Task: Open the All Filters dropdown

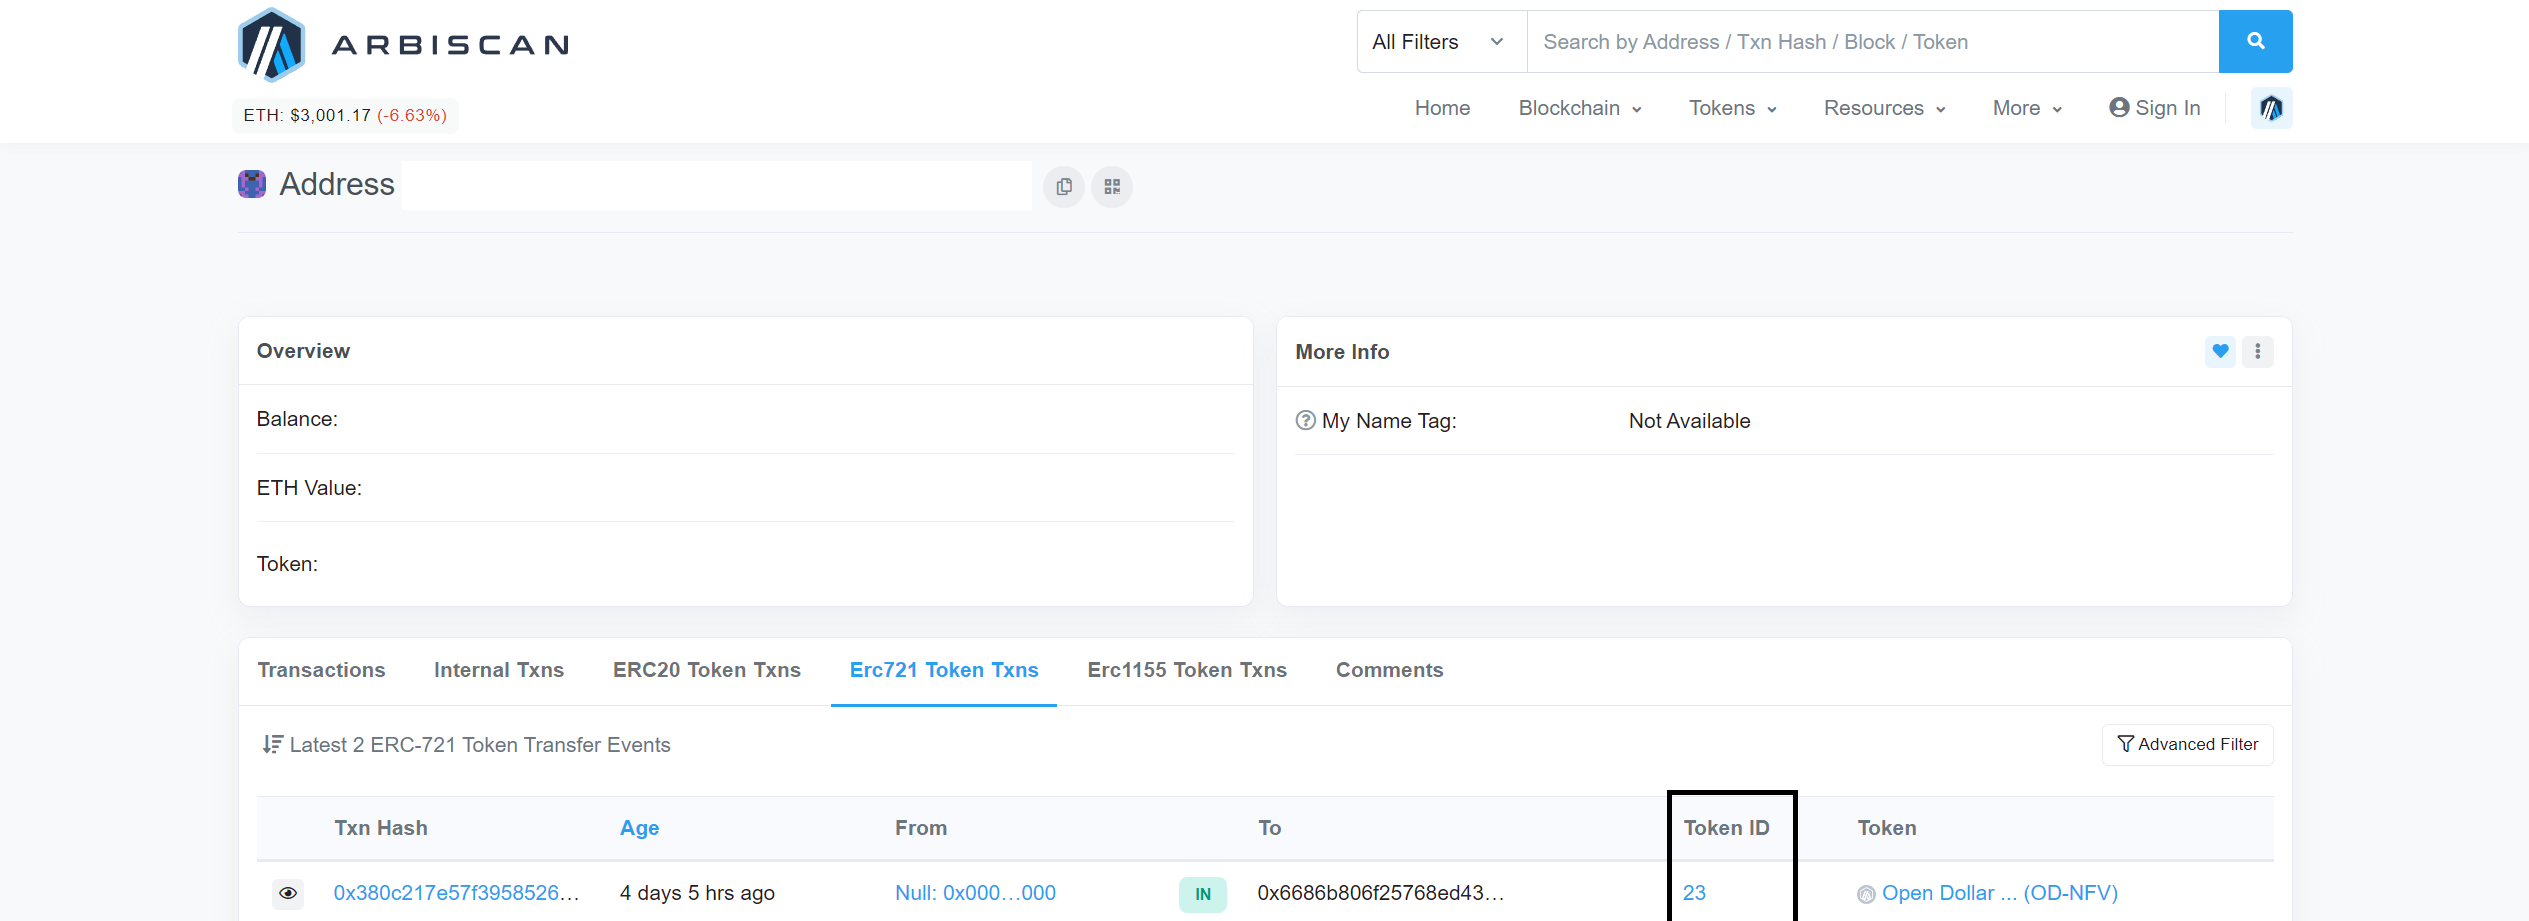Action: (1441, 42)
